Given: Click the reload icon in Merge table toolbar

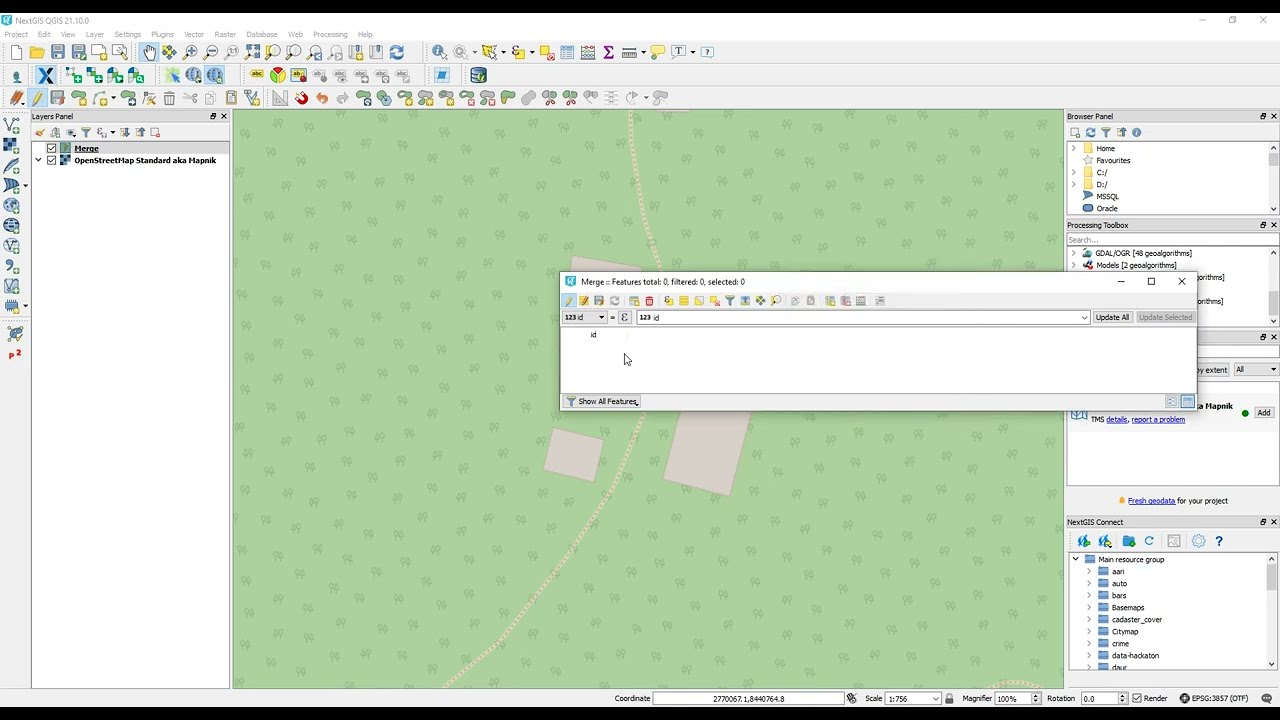Looking at the screenshot, I should point(615,301).
